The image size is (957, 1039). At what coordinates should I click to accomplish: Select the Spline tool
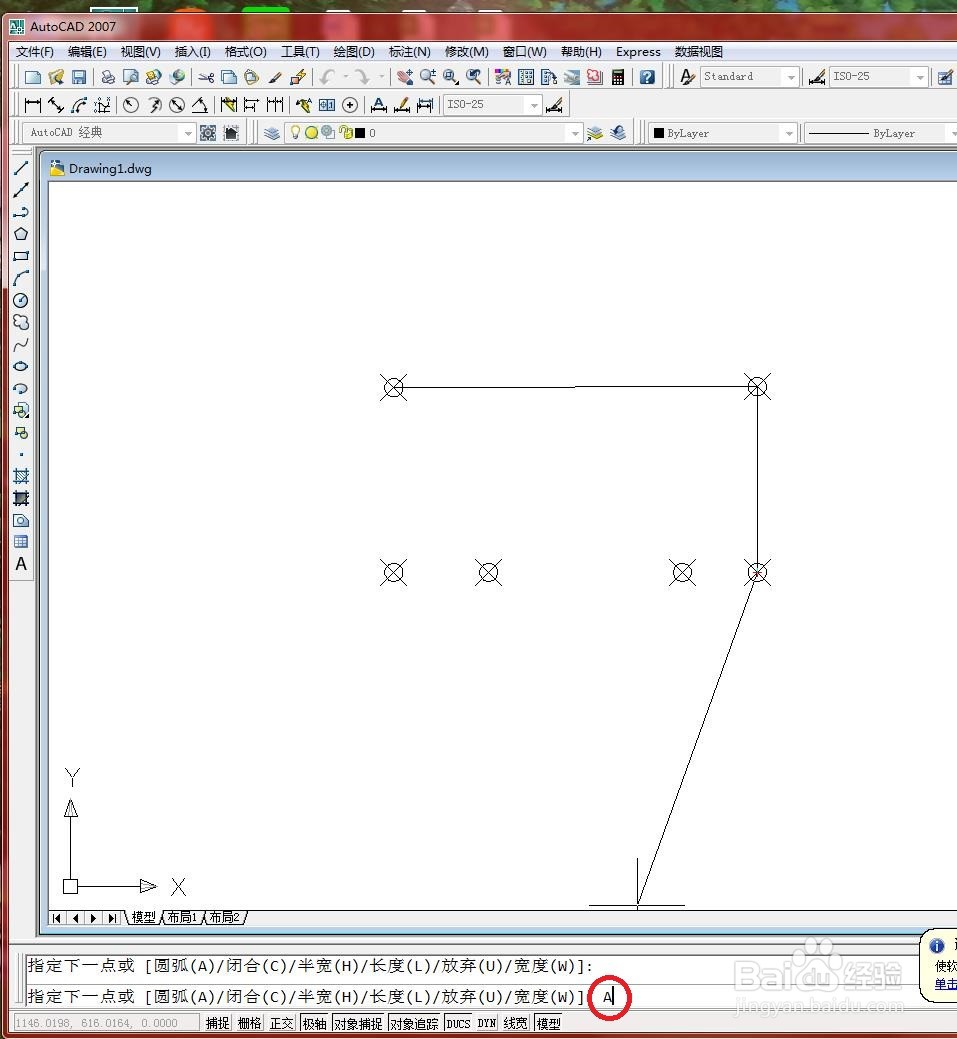pyautogui.click(x=21, y=345)
